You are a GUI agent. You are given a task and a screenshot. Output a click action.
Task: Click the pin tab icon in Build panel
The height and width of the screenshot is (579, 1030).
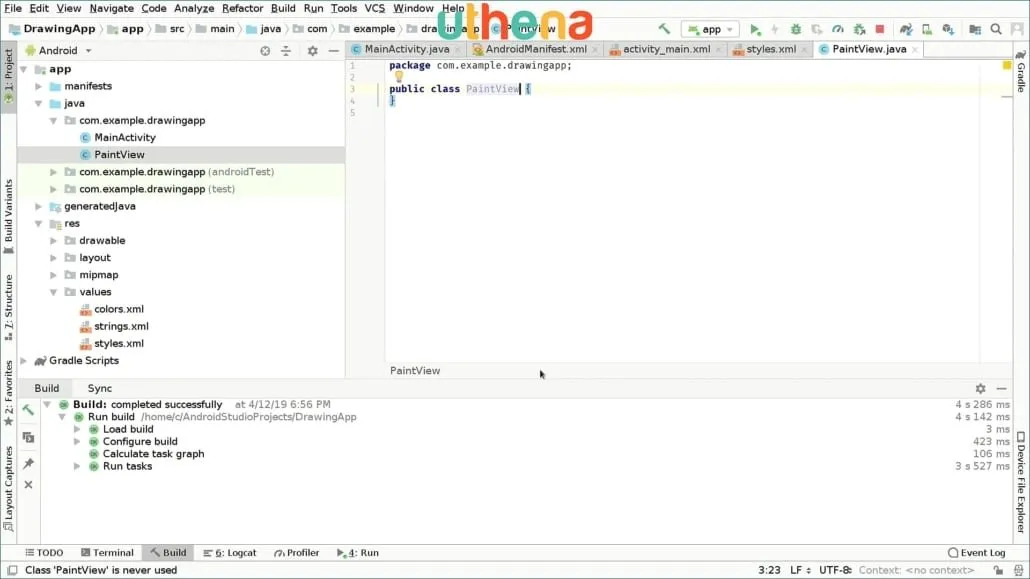pyautogui.click(x=28, y=463)
